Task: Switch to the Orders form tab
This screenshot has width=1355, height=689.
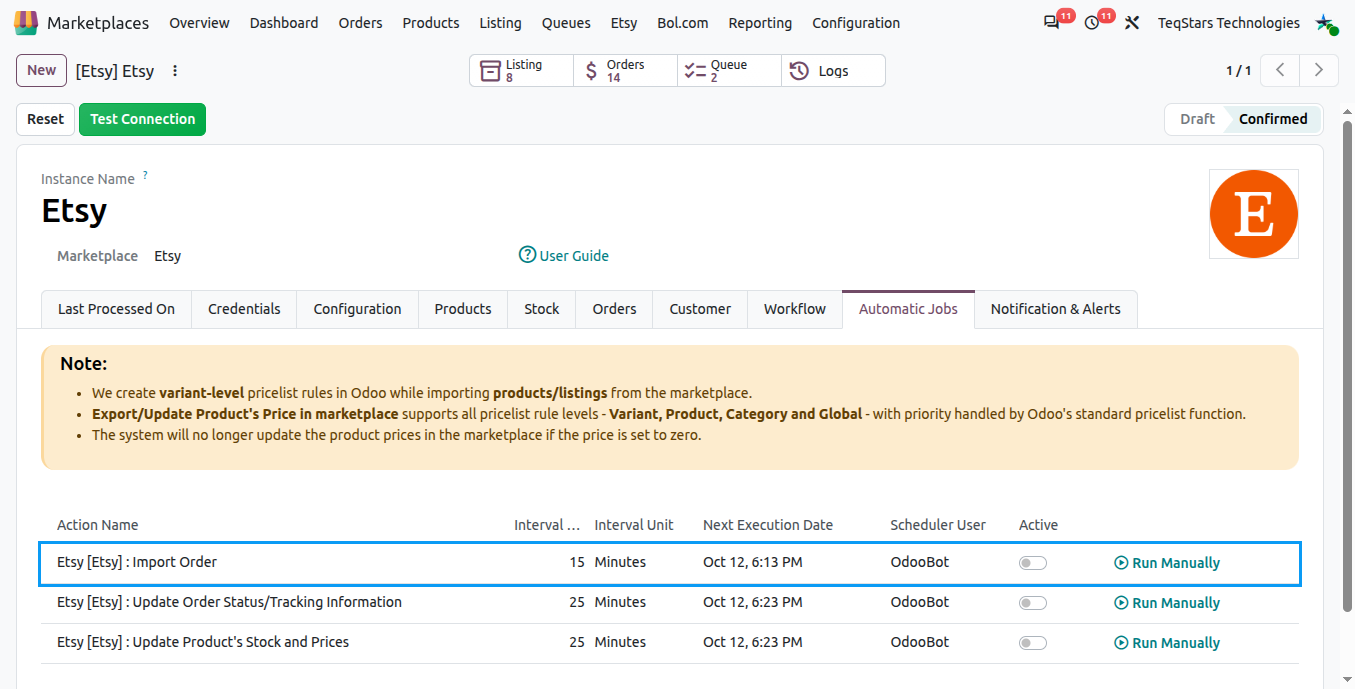Action: pyautogui.click(x=614, y=309)
